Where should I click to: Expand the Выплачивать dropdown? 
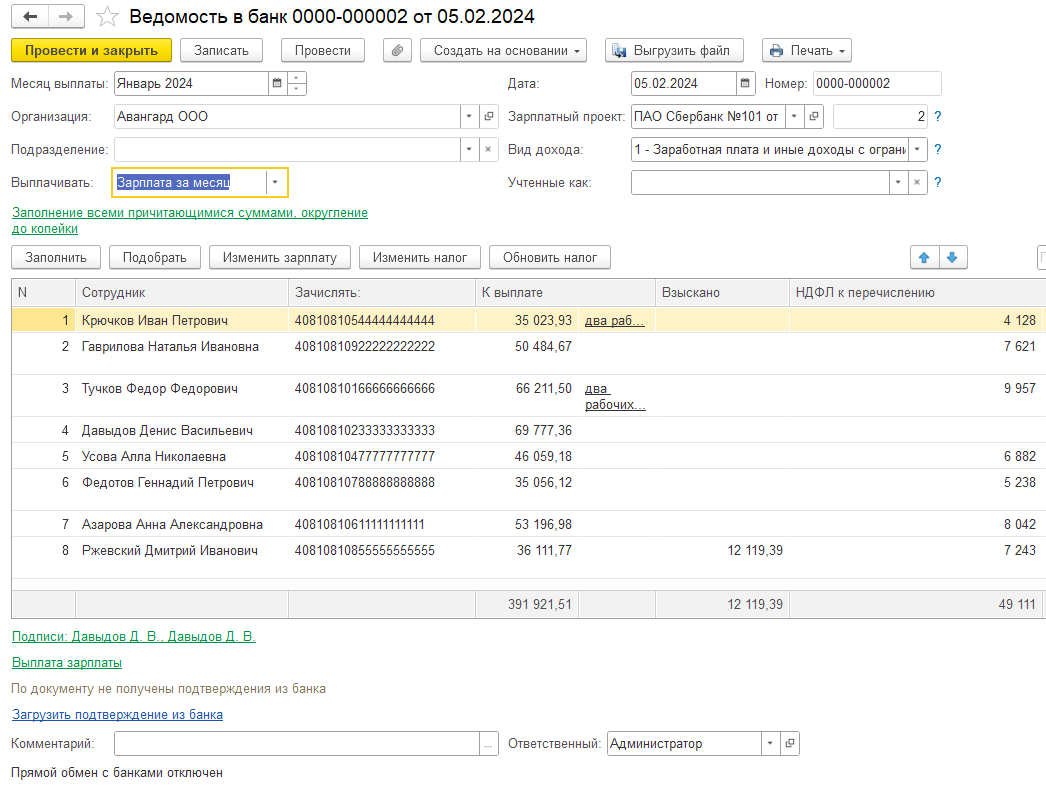(275, 182)
